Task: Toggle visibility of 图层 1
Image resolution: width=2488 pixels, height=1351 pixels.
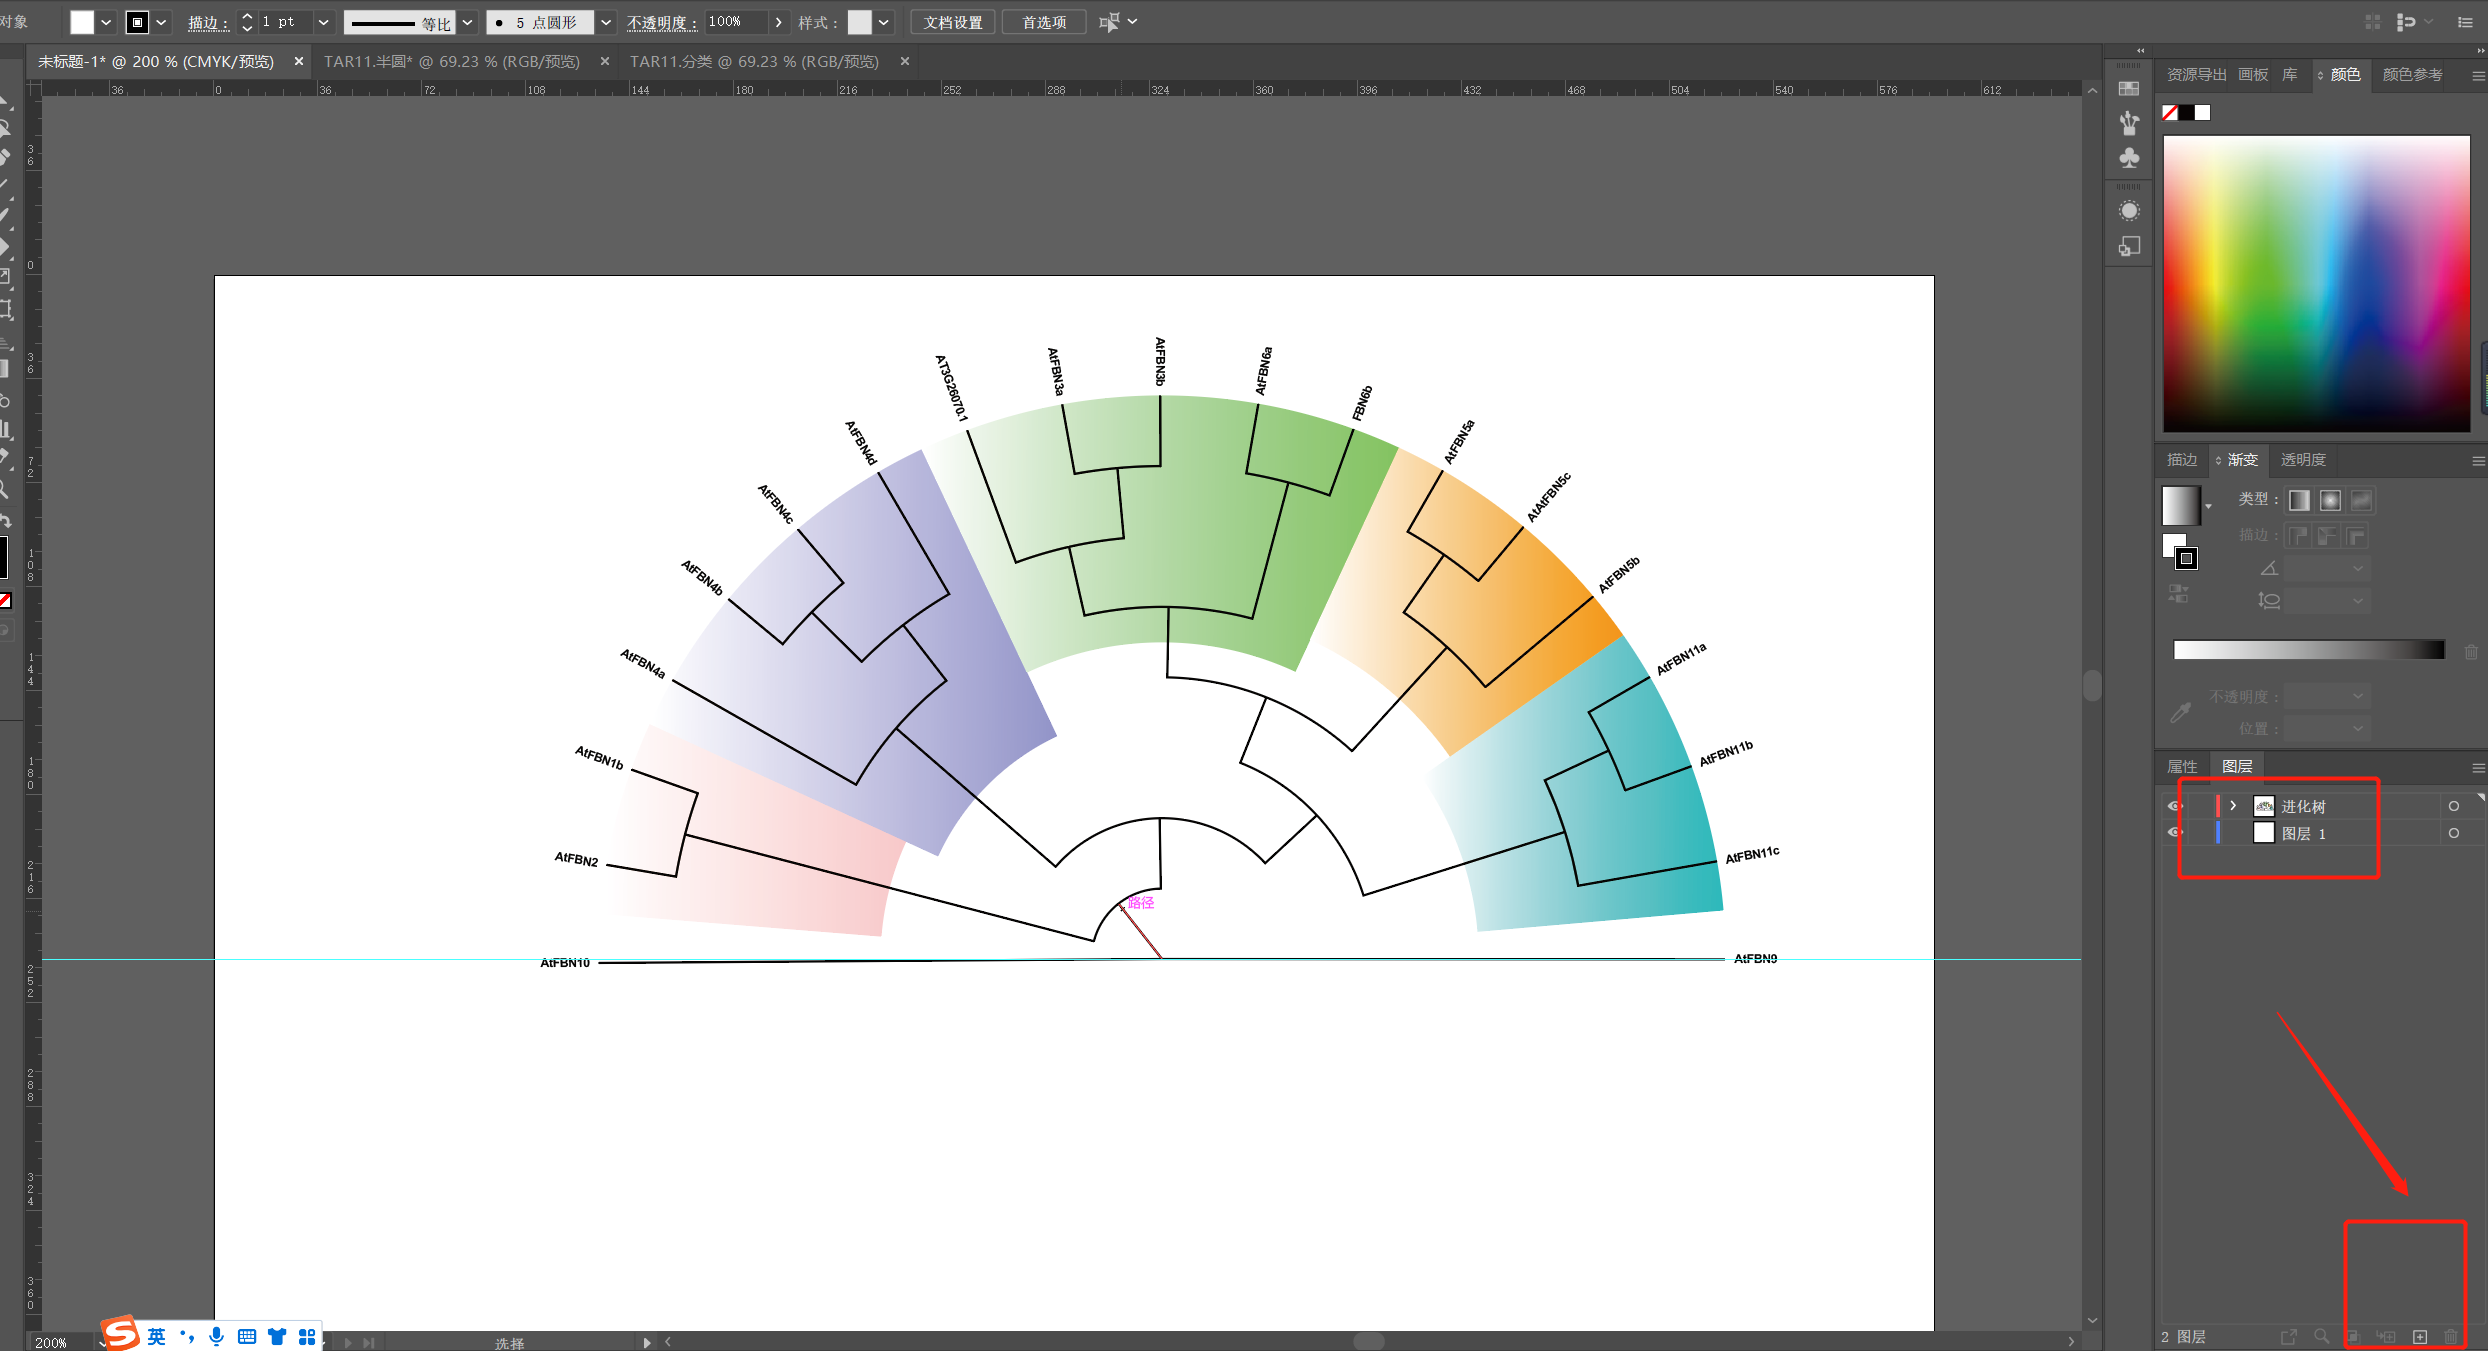Action: (x=2173, y=833)
